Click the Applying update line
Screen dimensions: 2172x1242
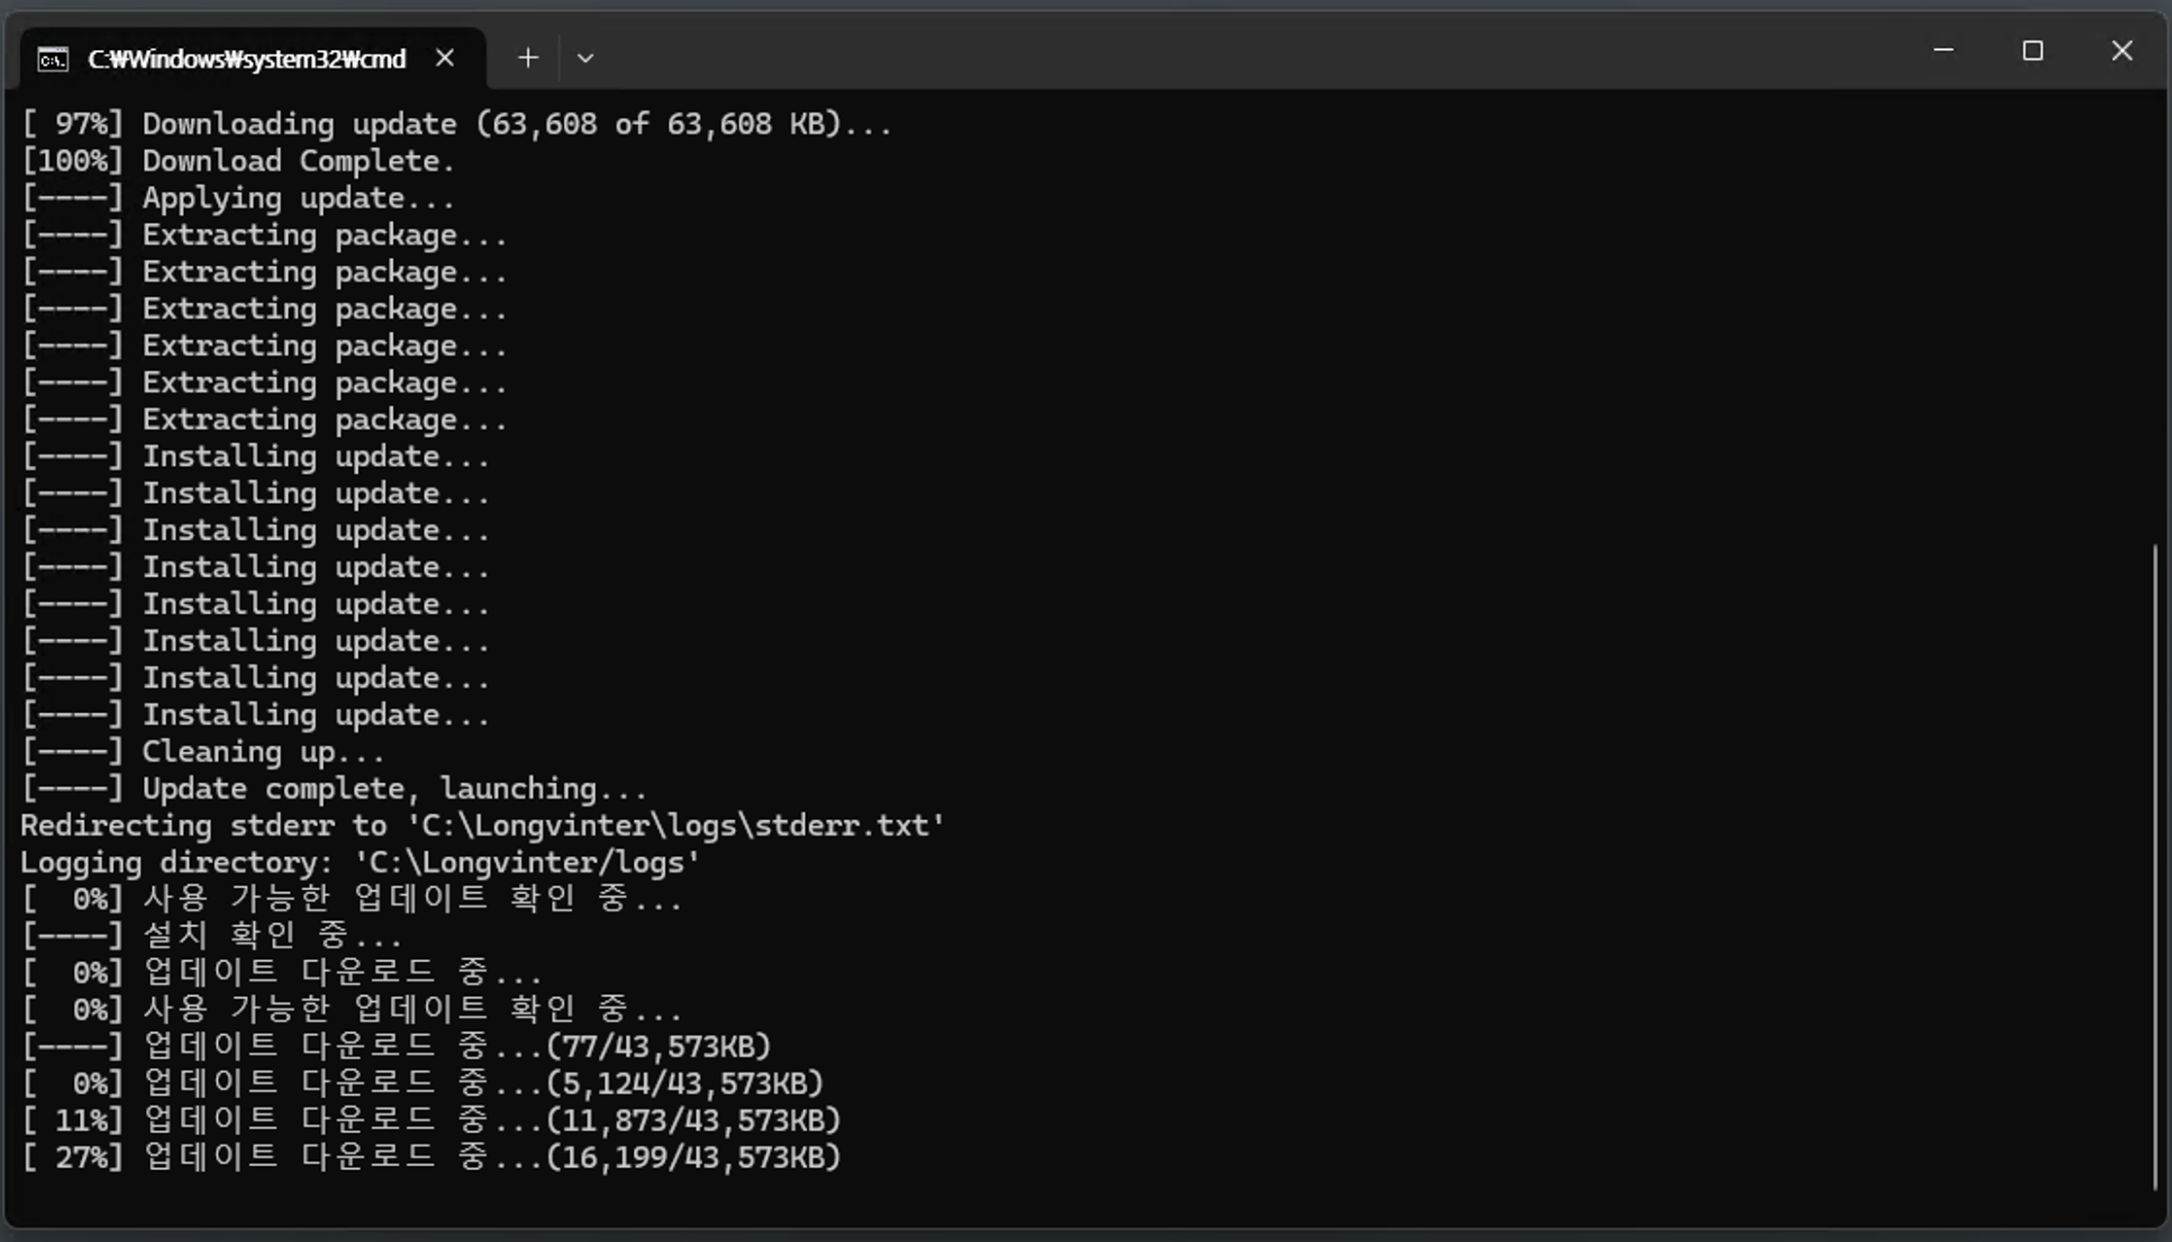(238, 198)
